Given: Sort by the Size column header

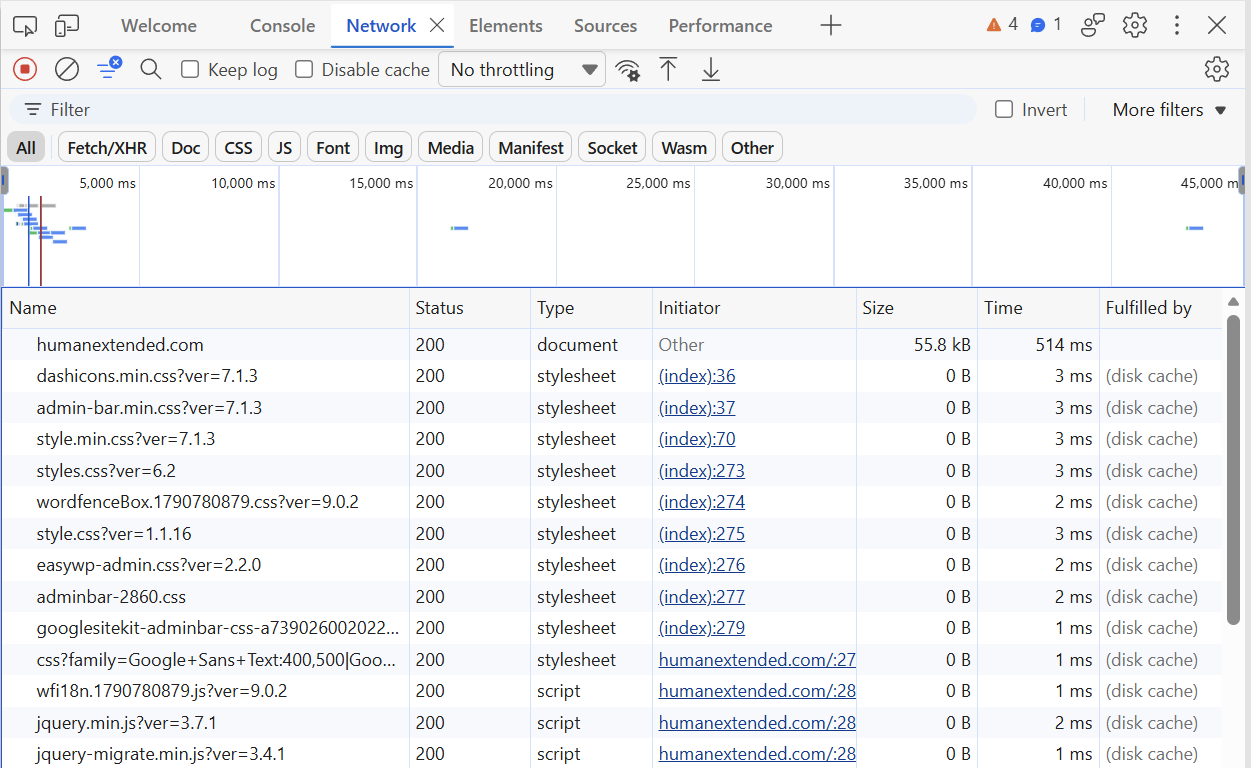Looking at the screenshot, I should point(917,308).
